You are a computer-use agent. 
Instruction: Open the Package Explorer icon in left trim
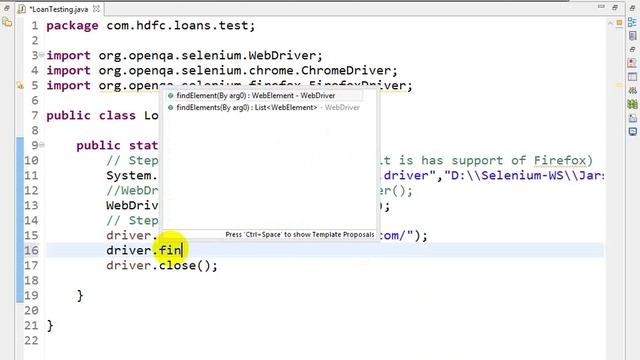point(7,23)
